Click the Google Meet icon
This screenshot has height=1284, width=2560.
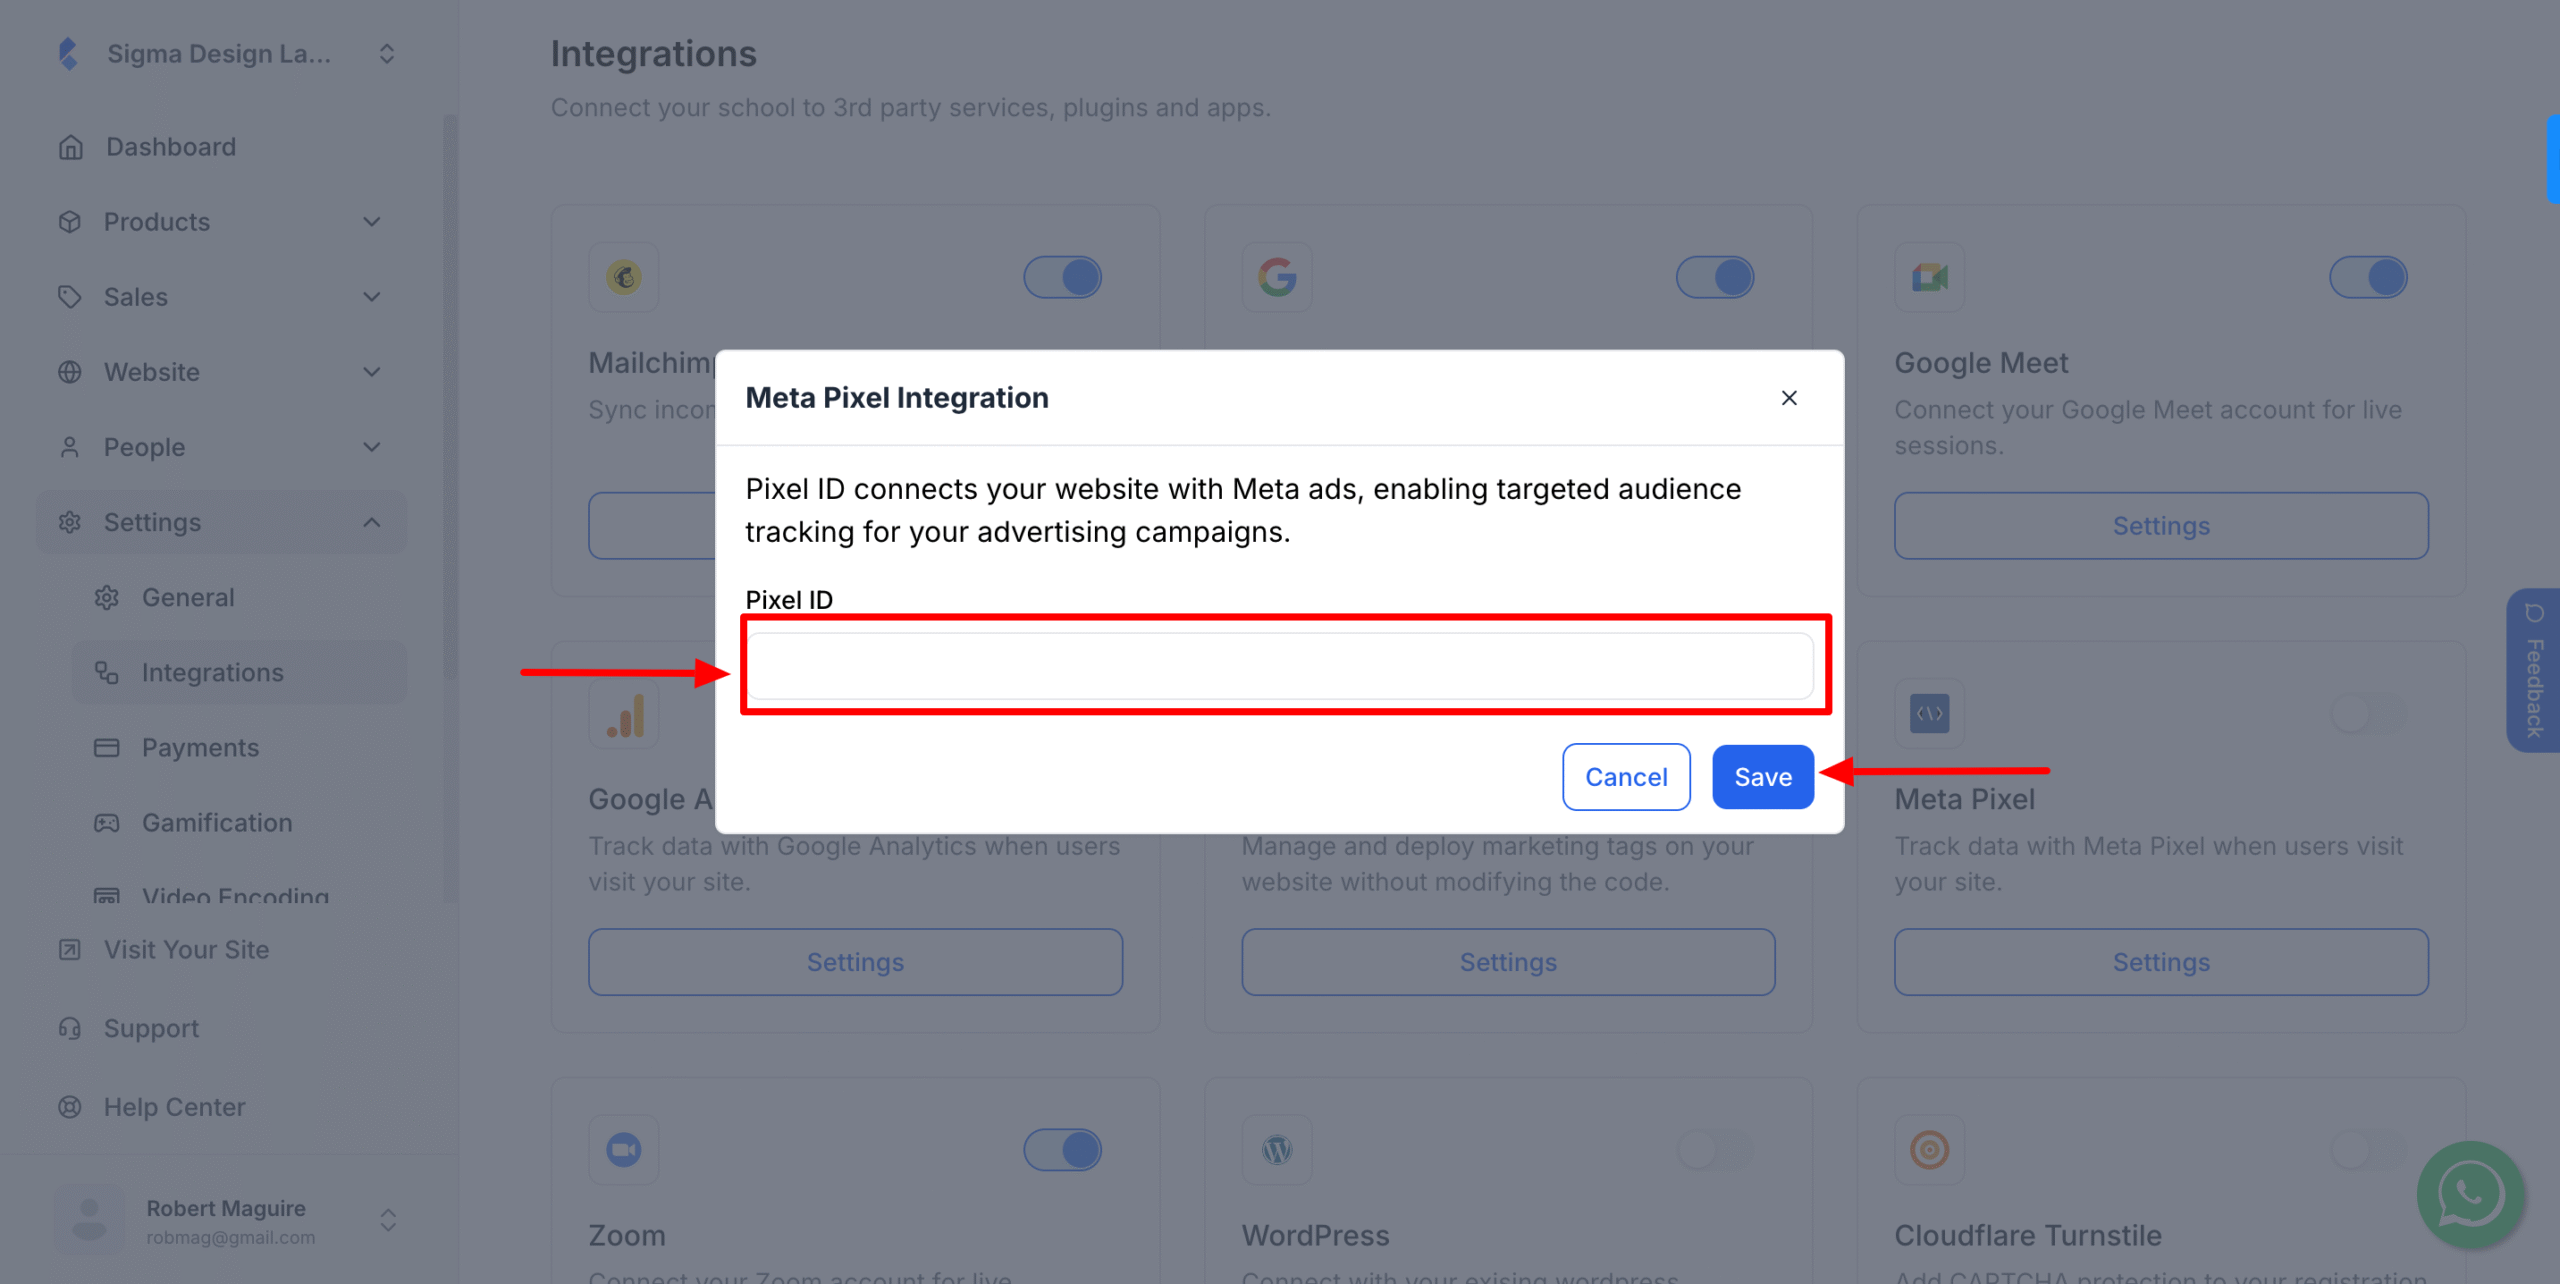pos(1928,277)
